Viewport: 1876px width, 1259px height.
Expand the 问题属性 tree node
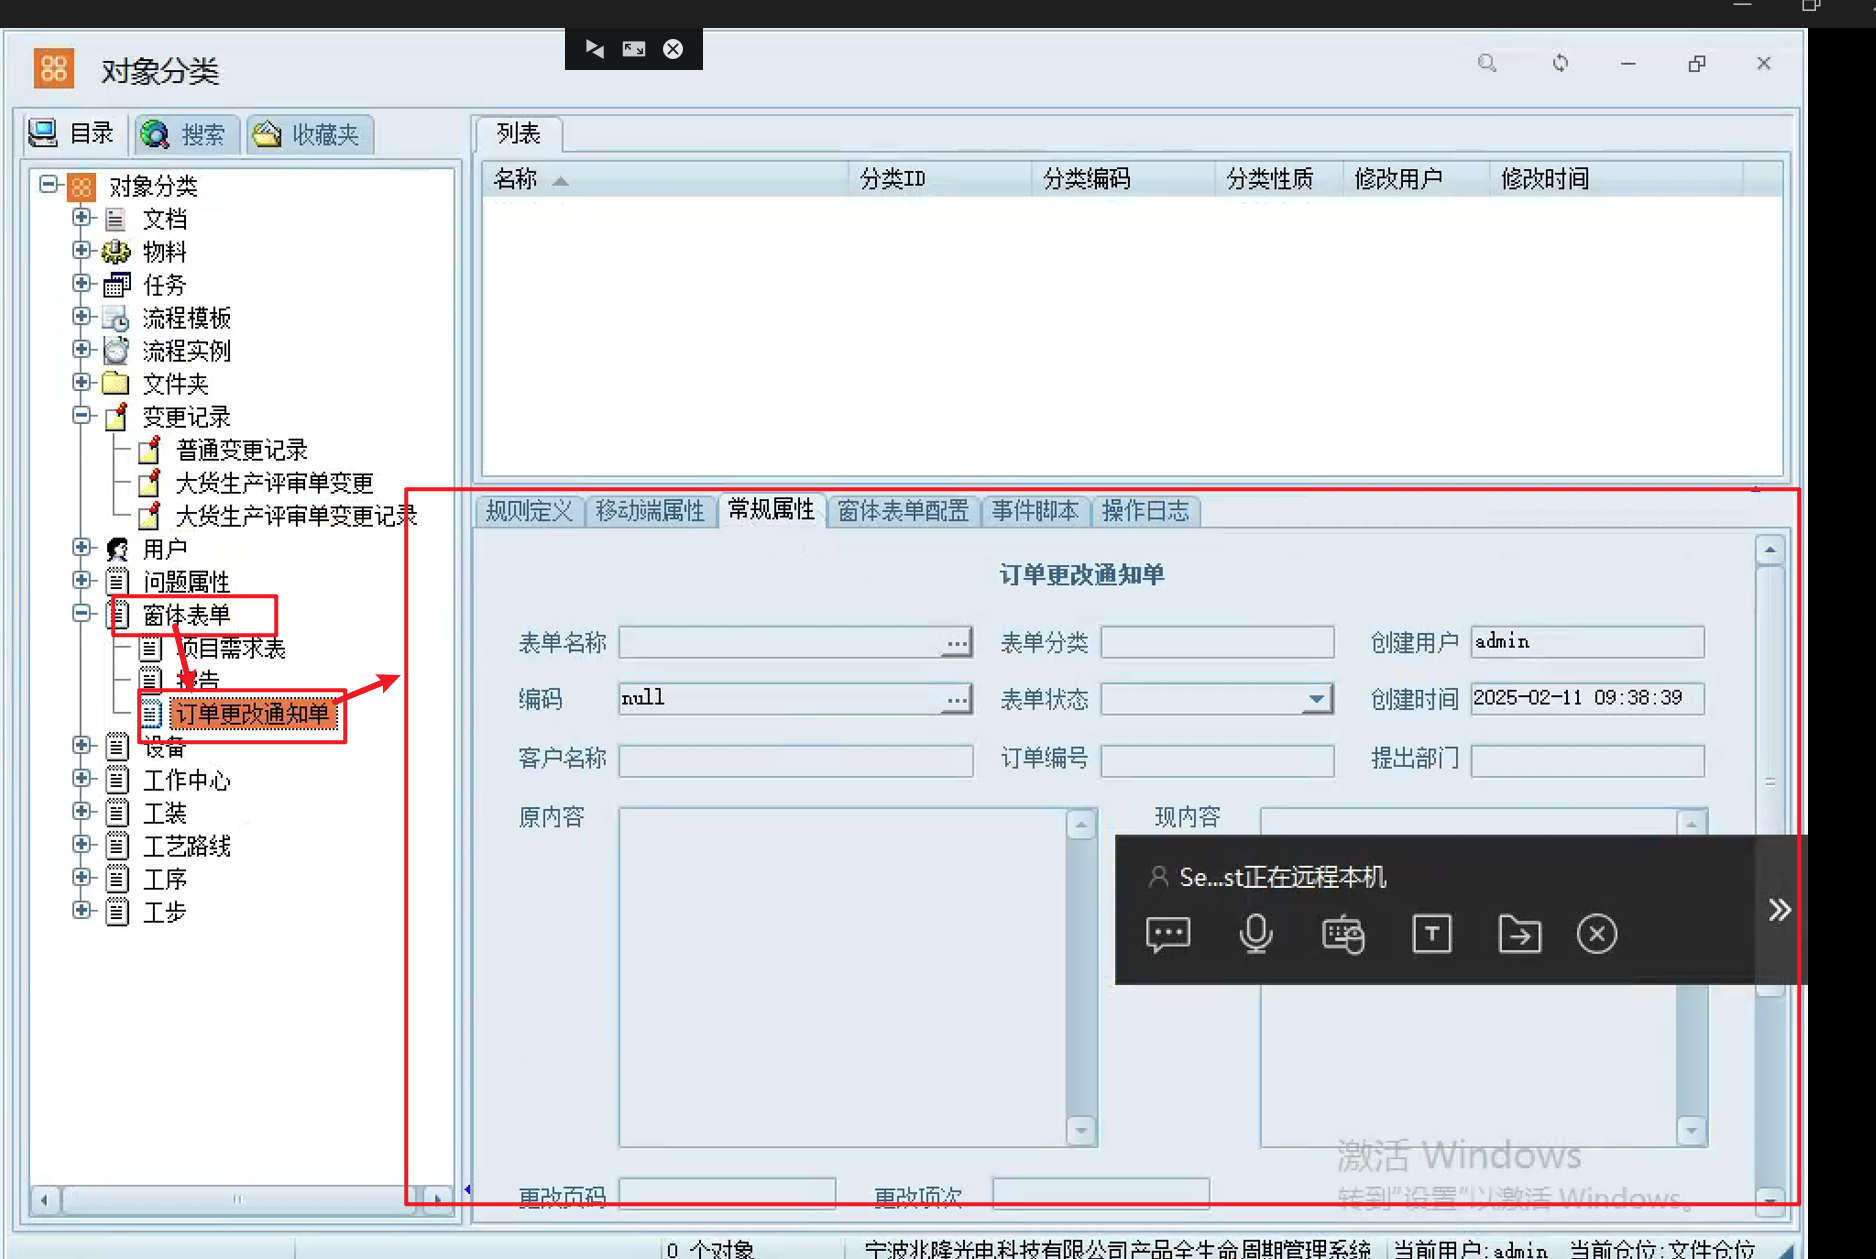coord(82,580)
